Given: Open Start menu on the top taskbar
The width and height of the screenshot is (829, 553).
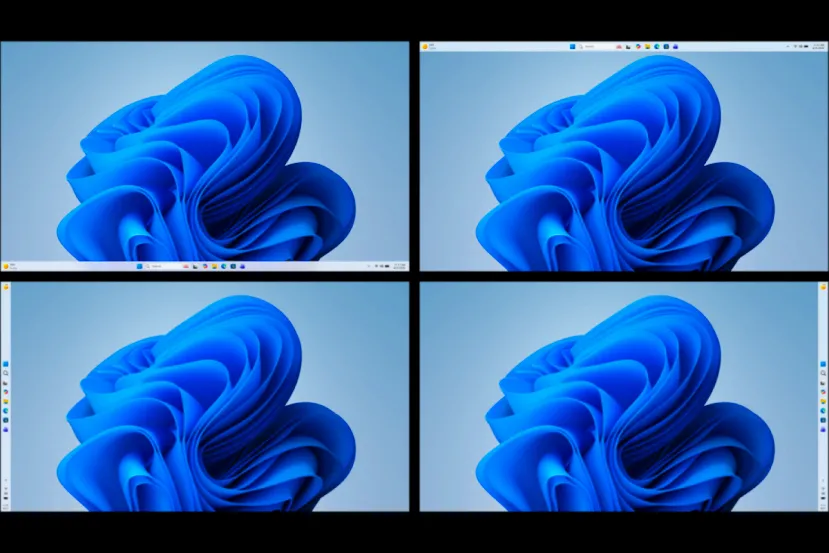Looking at the screenshot, I should [x=572, y=46].
